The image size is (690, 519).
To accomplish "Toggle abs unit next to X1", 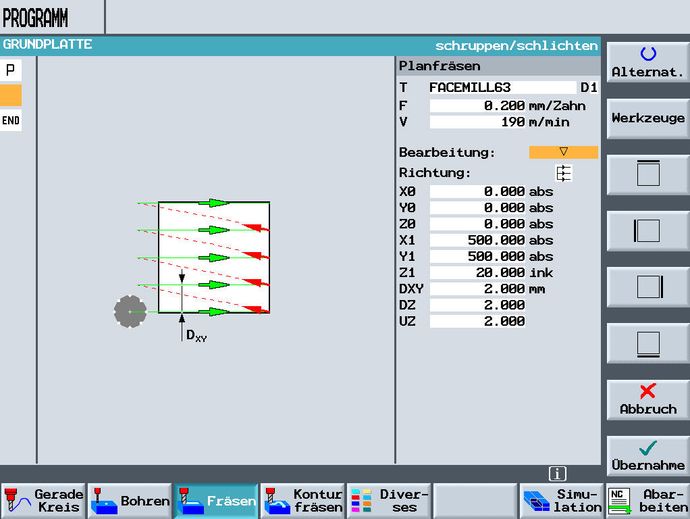I will [x=541, y=240].
